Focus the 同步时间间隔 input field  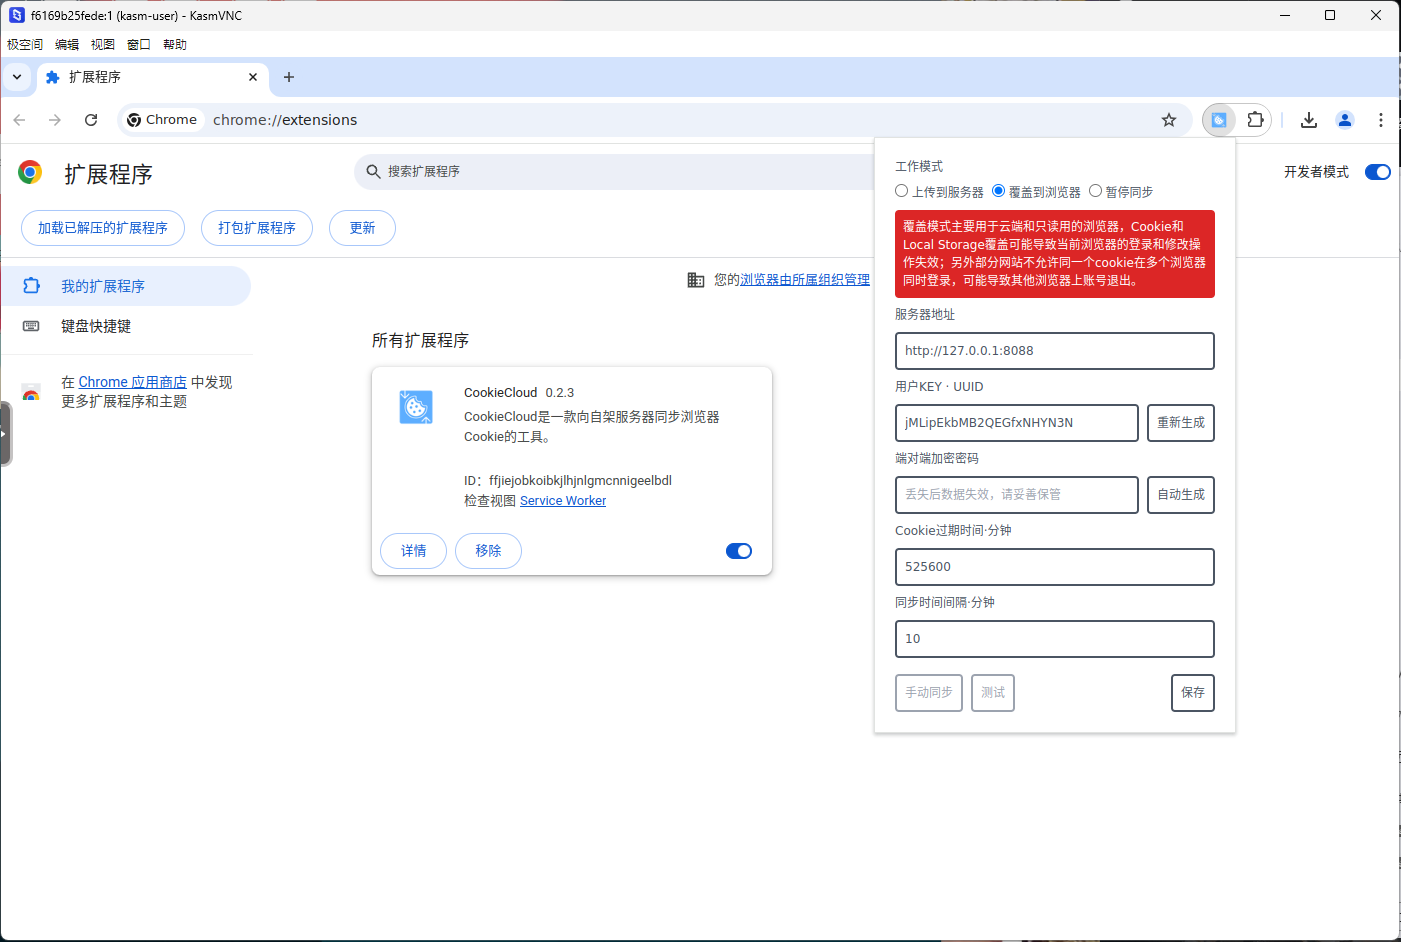(x=1055, y=639)
